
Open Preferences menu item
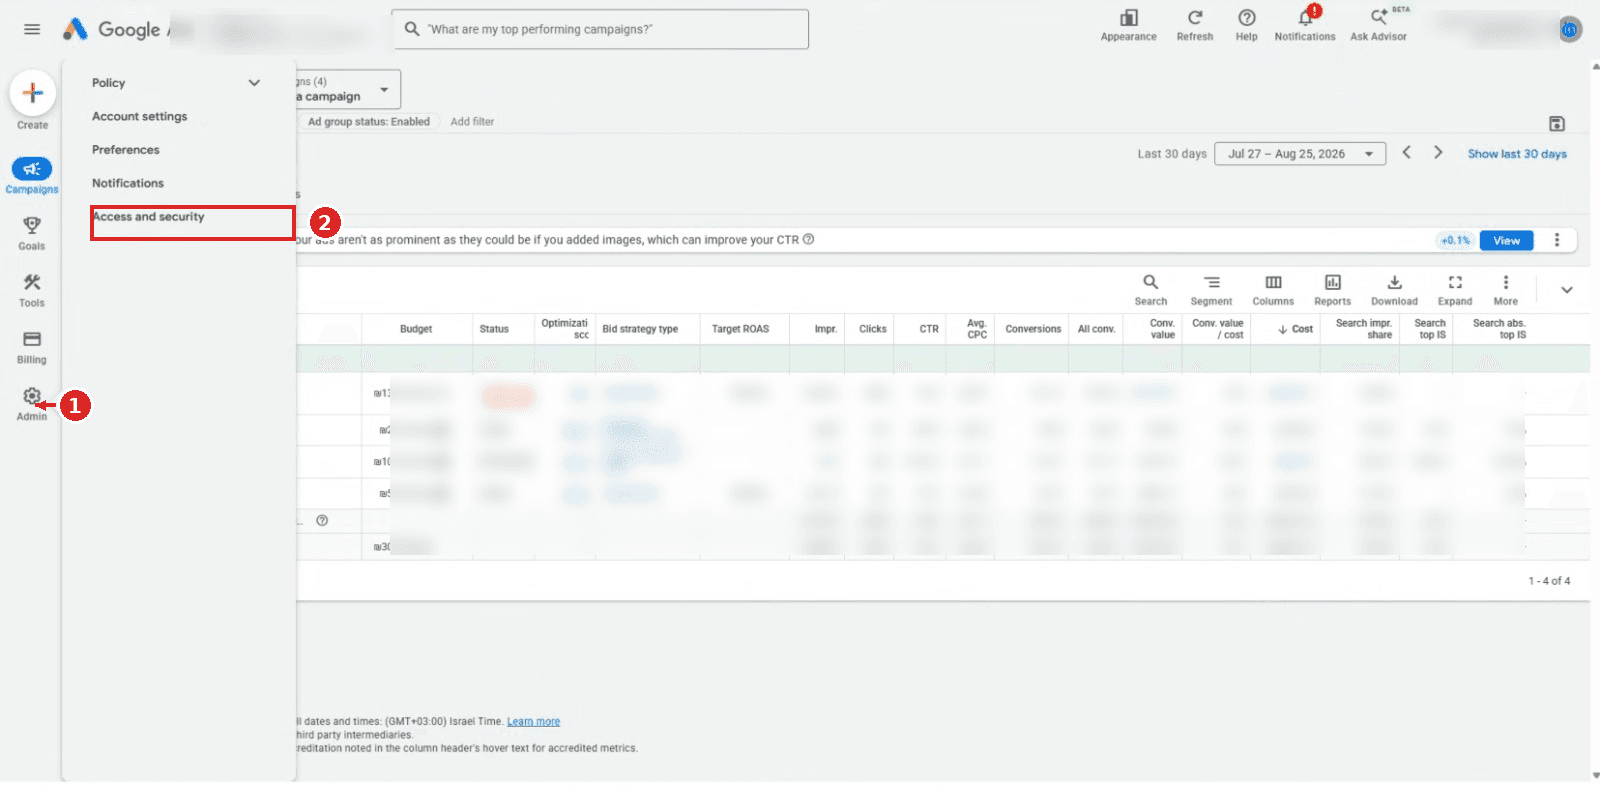coord(126,150)
